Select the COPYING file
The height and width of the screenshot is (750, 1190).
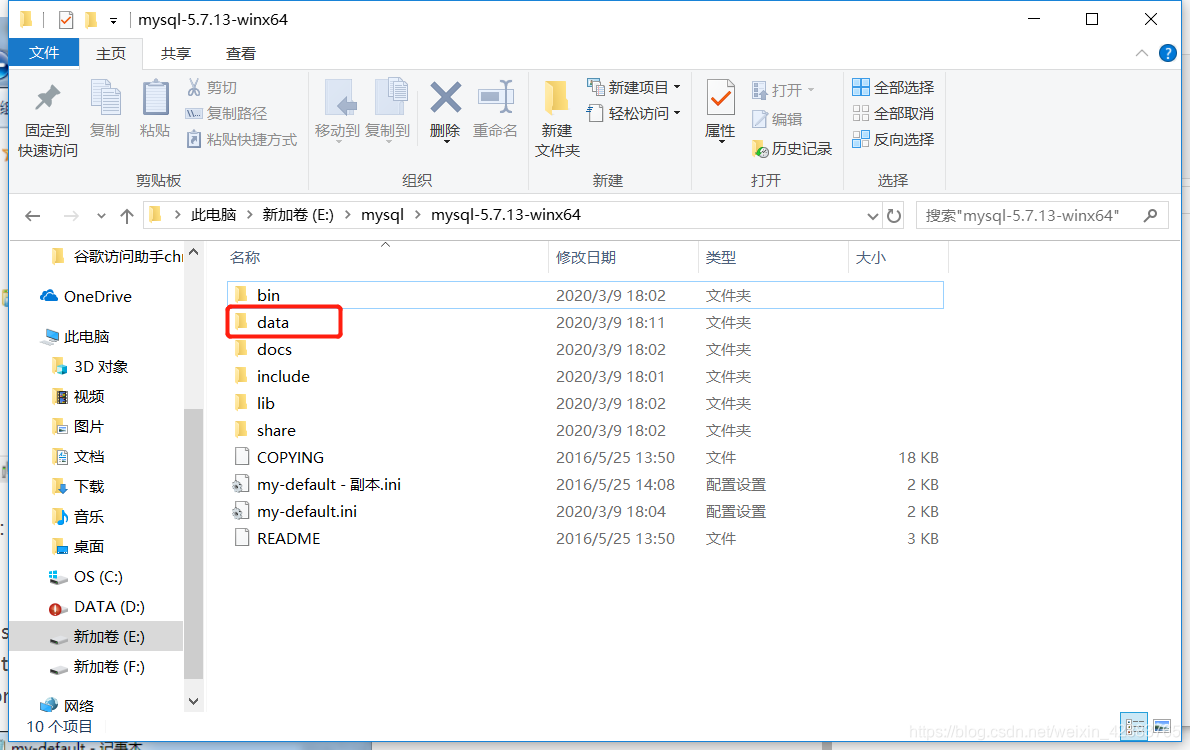click(584, 458)
